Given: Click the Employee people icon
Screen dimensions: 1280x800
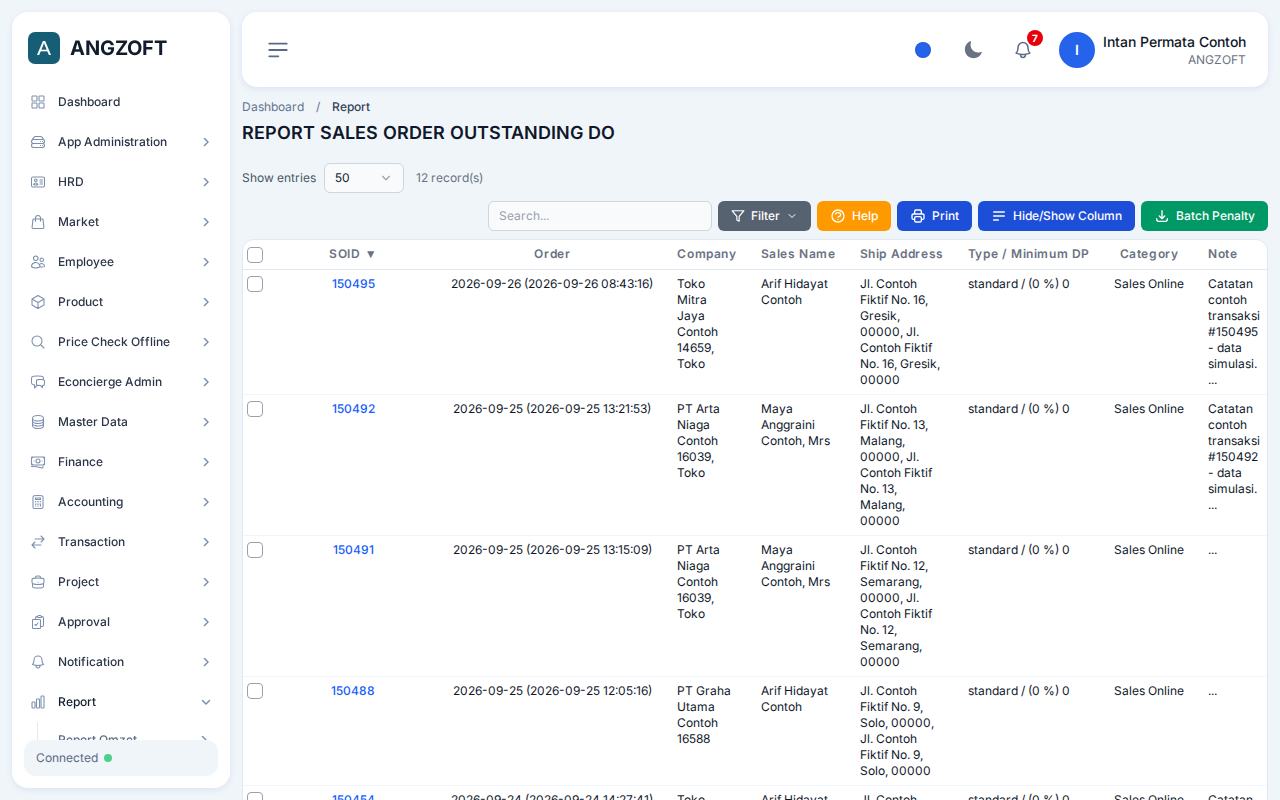Looking at the screenshot, I should click(x=38, y=262).
